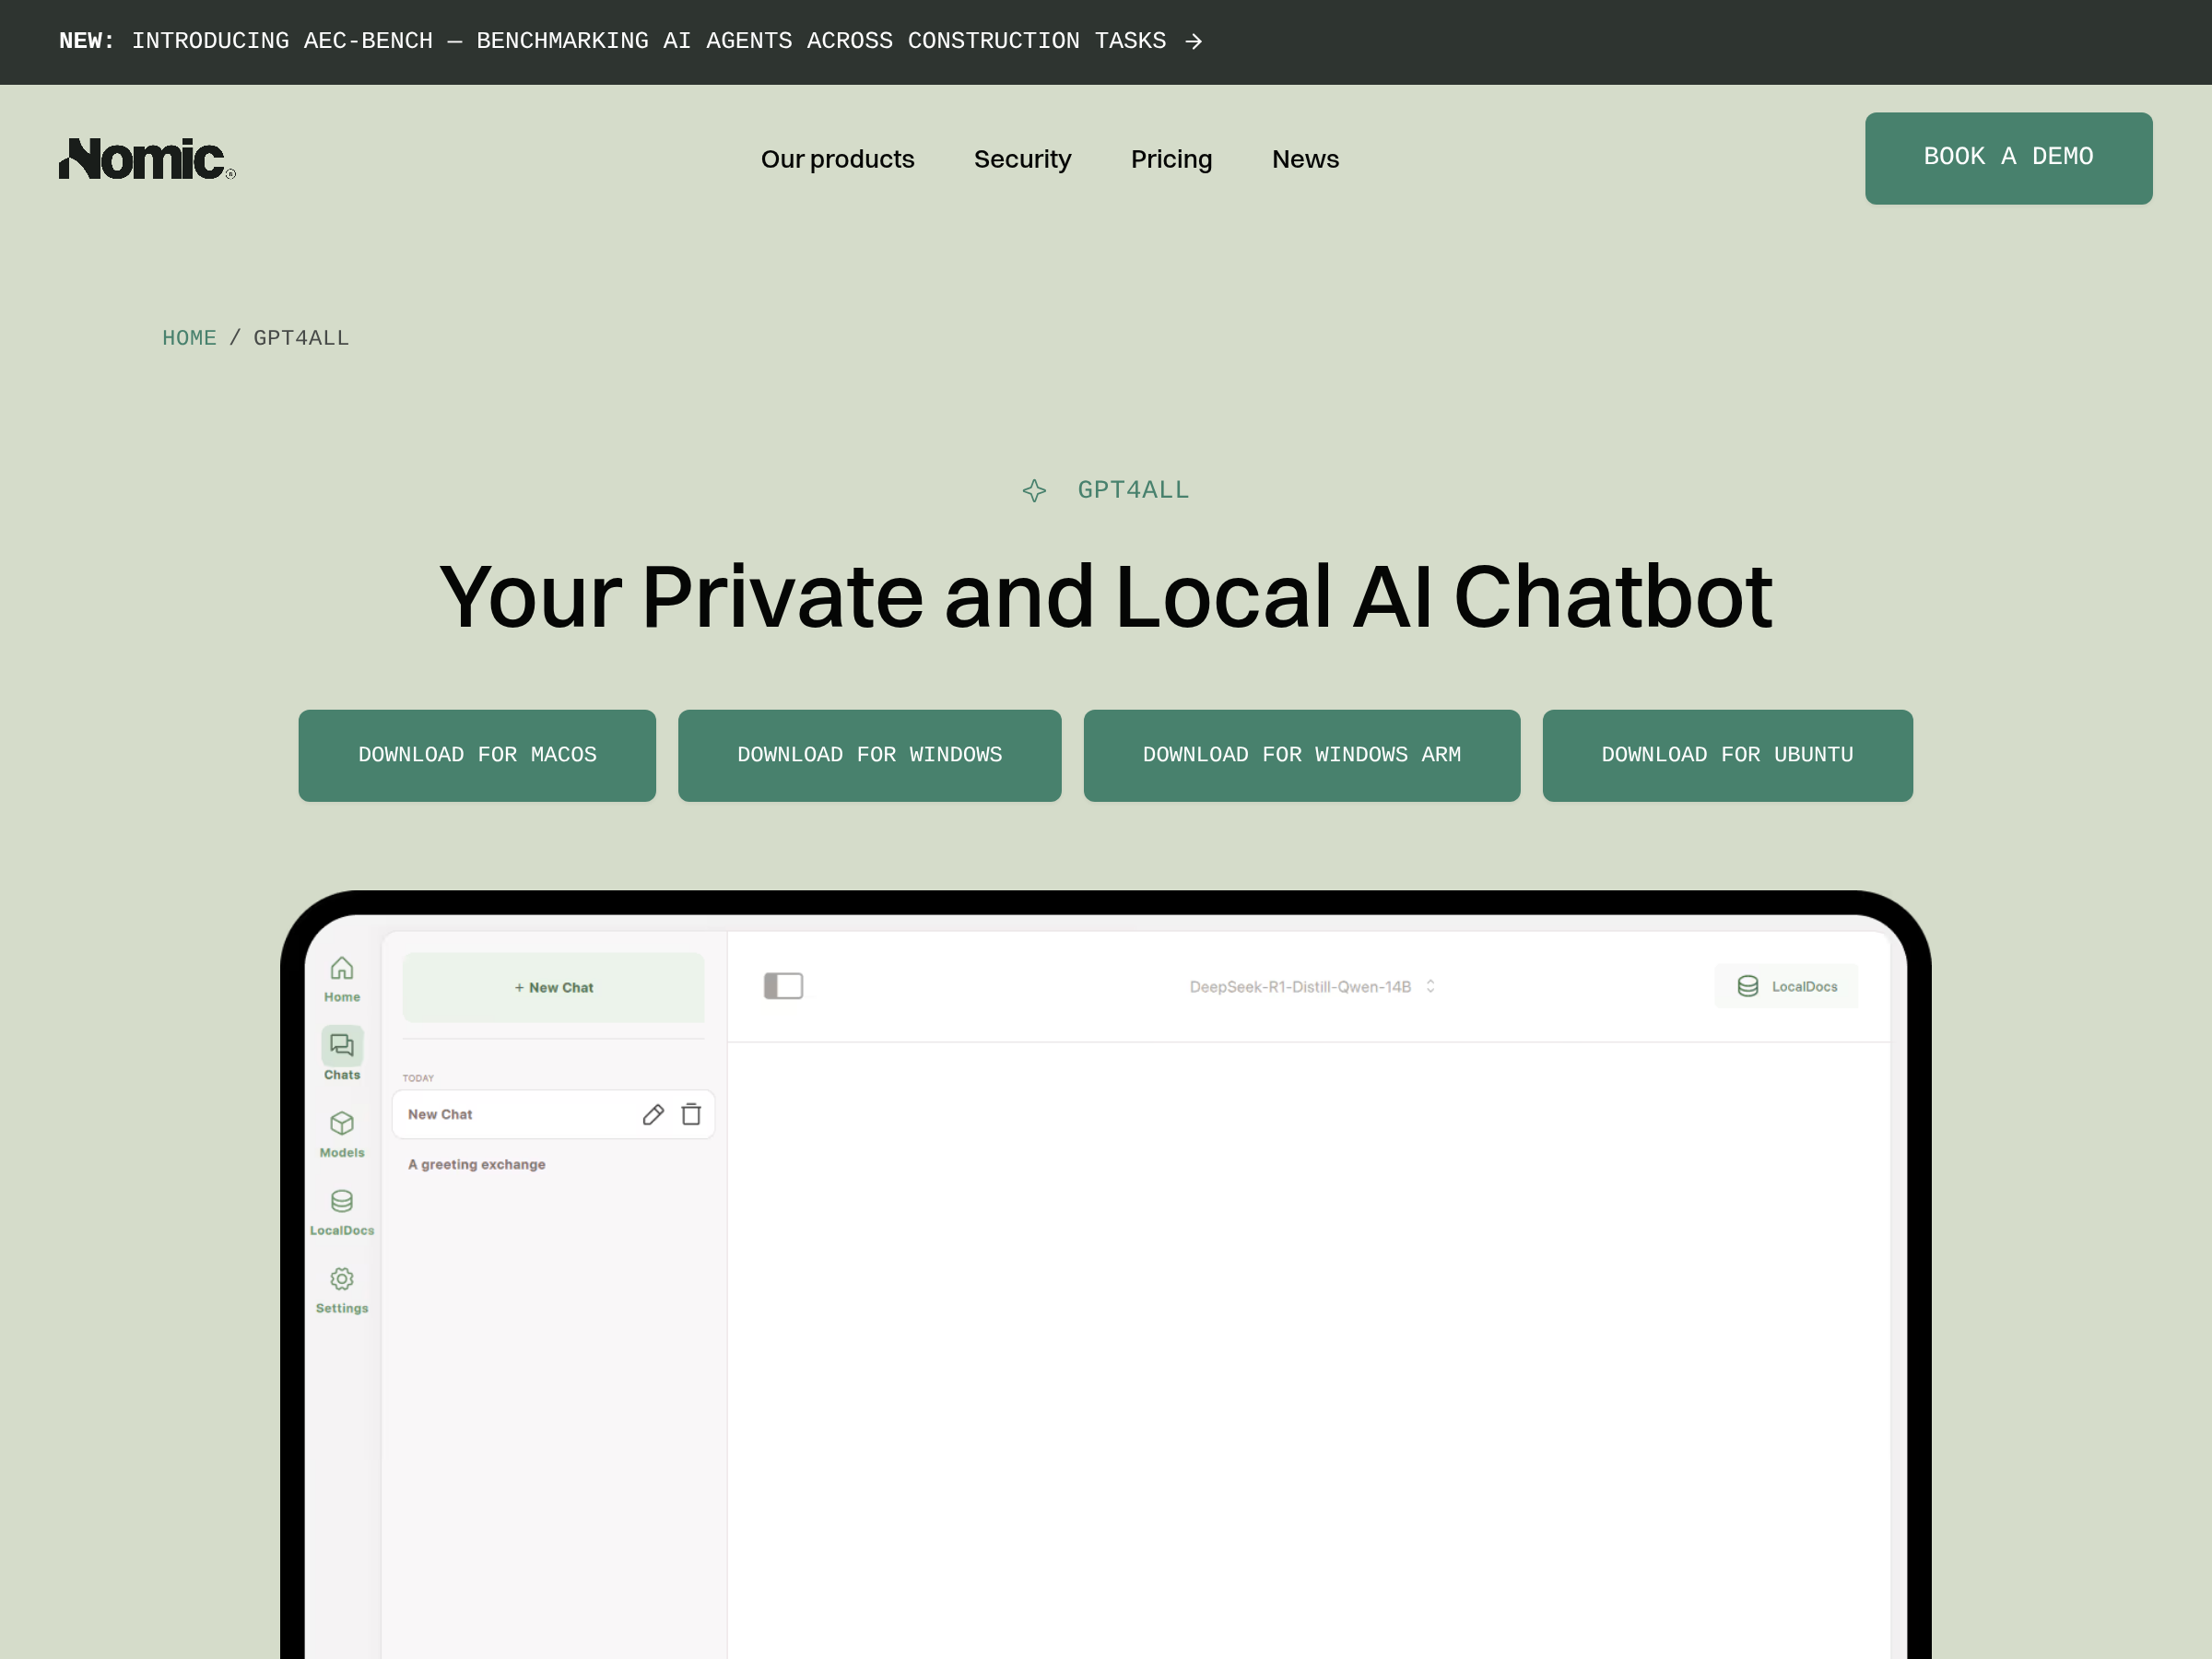
Task: Click the arrow icon in the announcement banner
Action: [x=1193, y=41]
